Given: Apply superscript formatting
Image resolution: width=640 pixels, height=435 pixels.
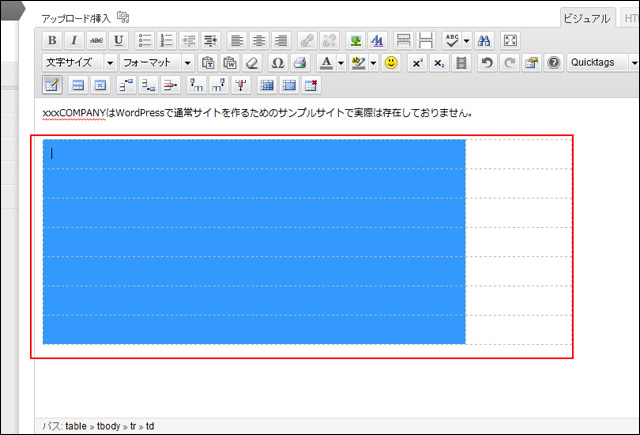Looking at the screenshot, I should click(417, 63).
